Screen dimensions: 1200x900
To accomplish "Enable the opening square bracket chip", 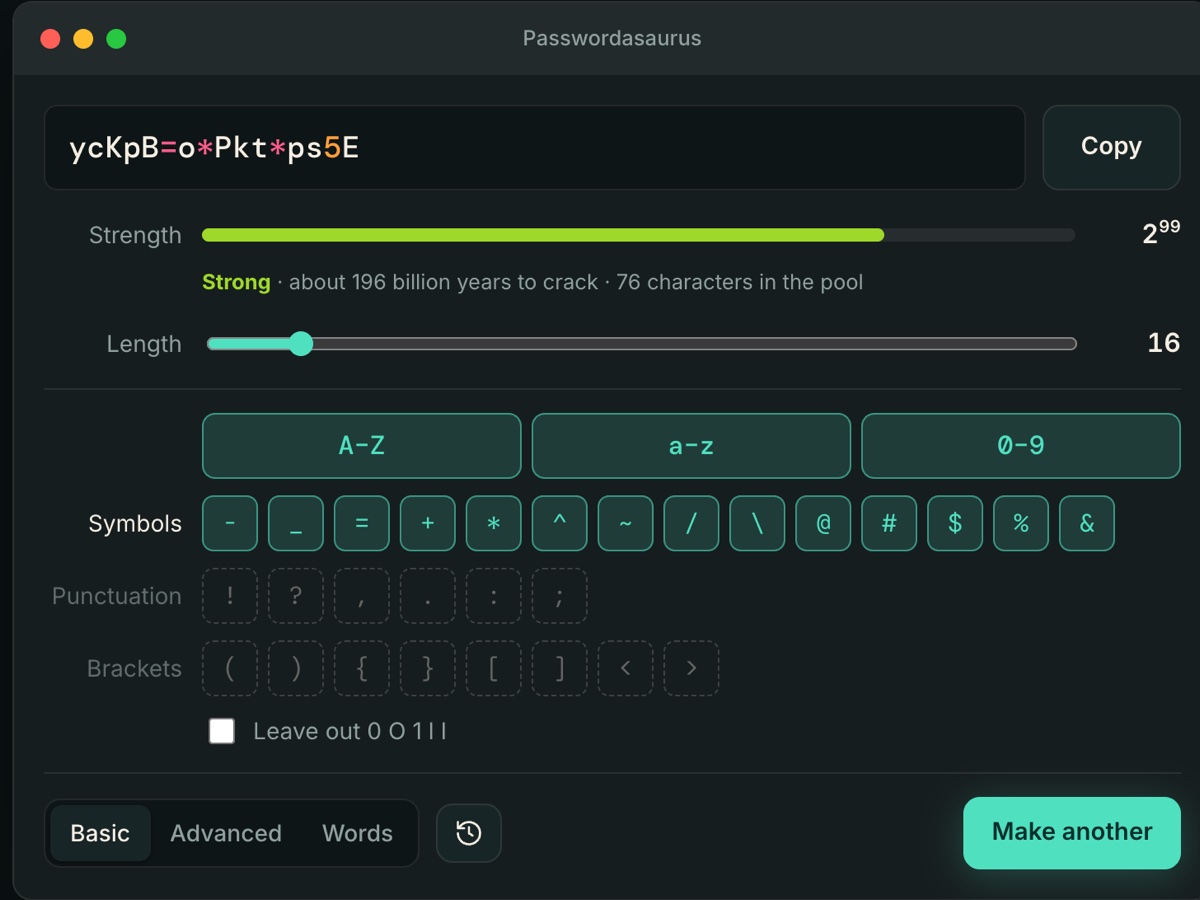I will coord(494,668).
